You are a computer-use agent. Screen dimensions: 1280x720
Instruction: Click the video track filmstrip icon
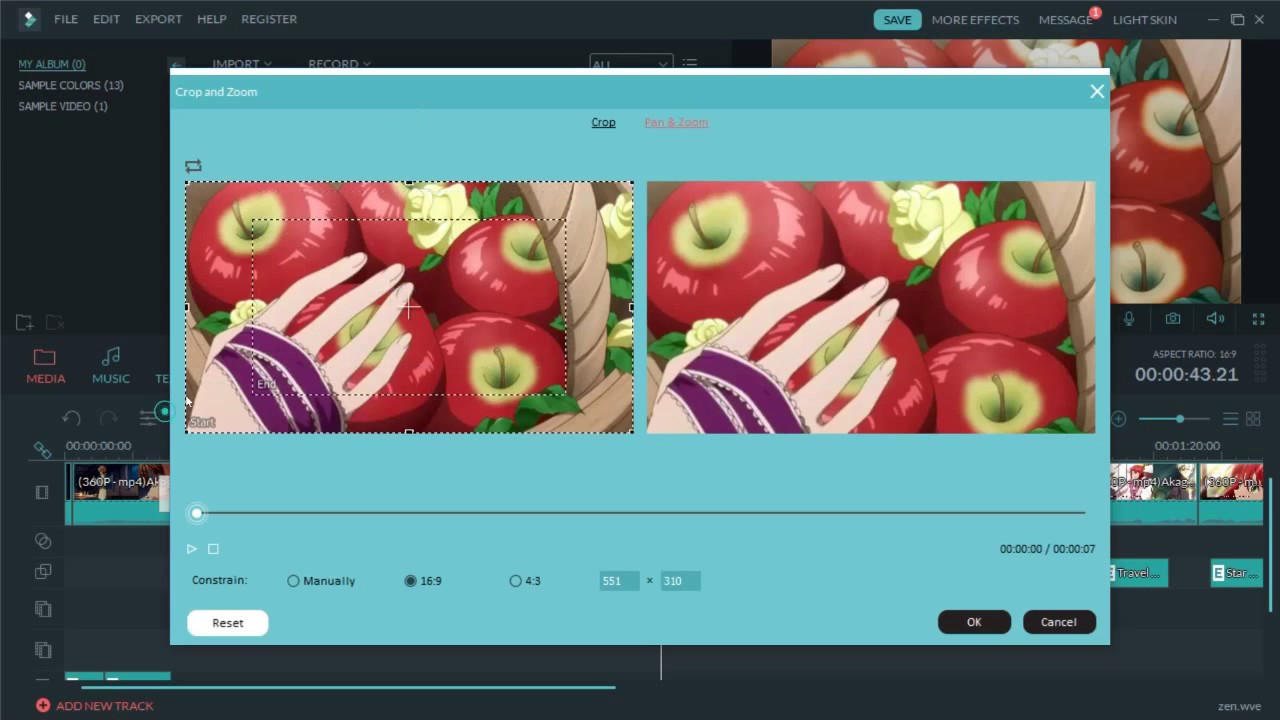[x=42, y=492]
